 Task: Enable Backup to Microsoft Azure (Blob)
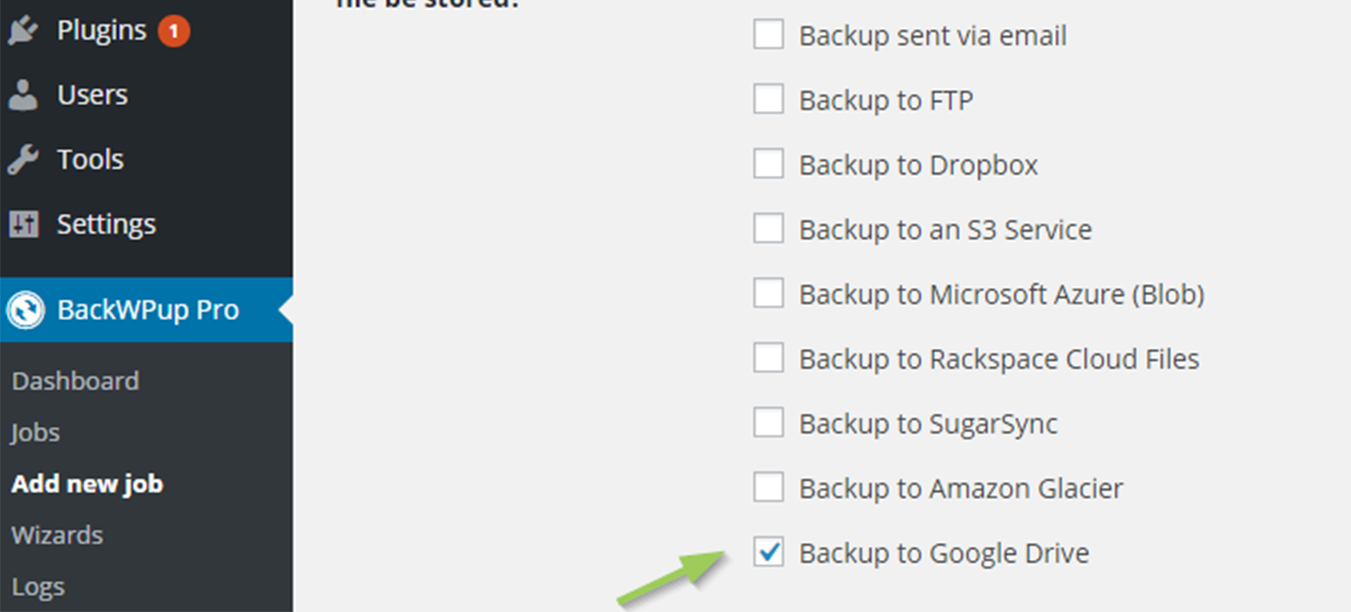point(769,292)
